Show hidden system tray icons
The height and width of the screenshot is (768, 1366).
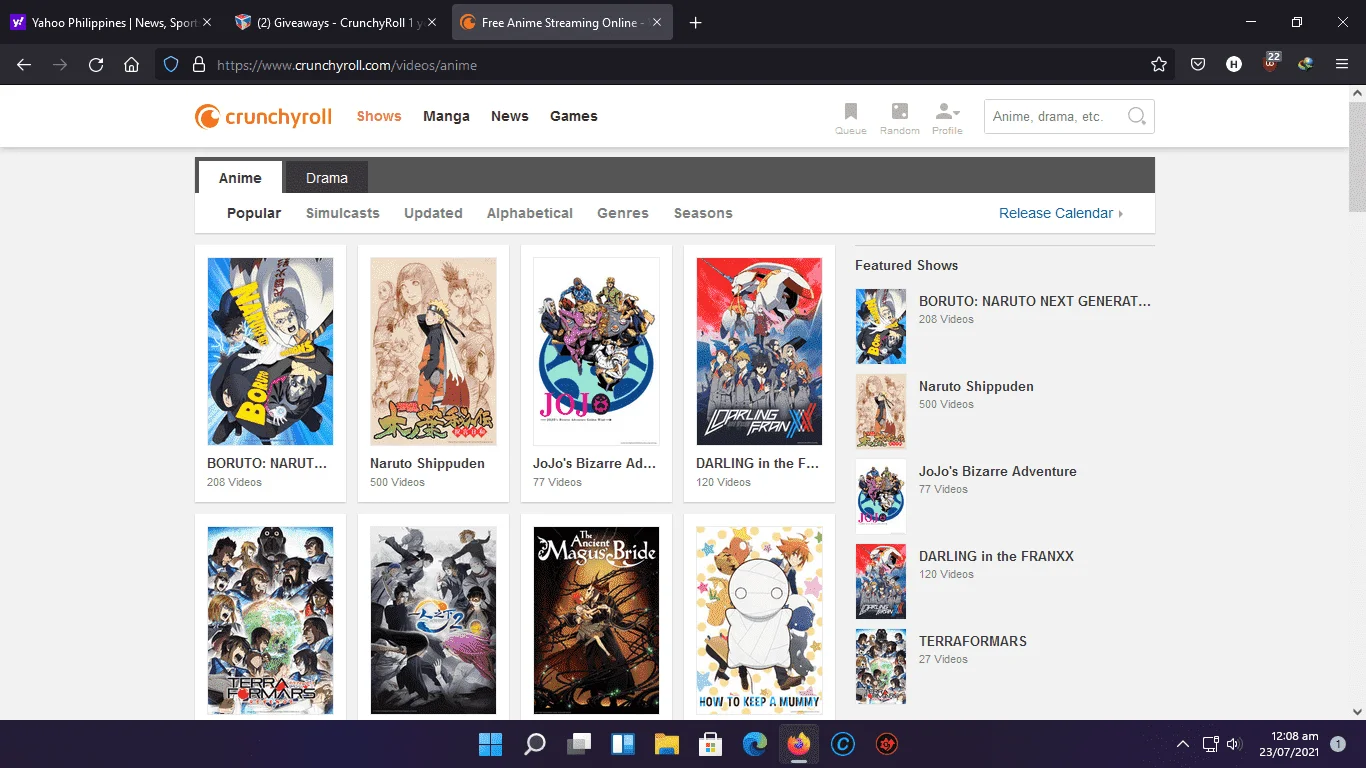pyautogui.click(x=1183, y=744)
